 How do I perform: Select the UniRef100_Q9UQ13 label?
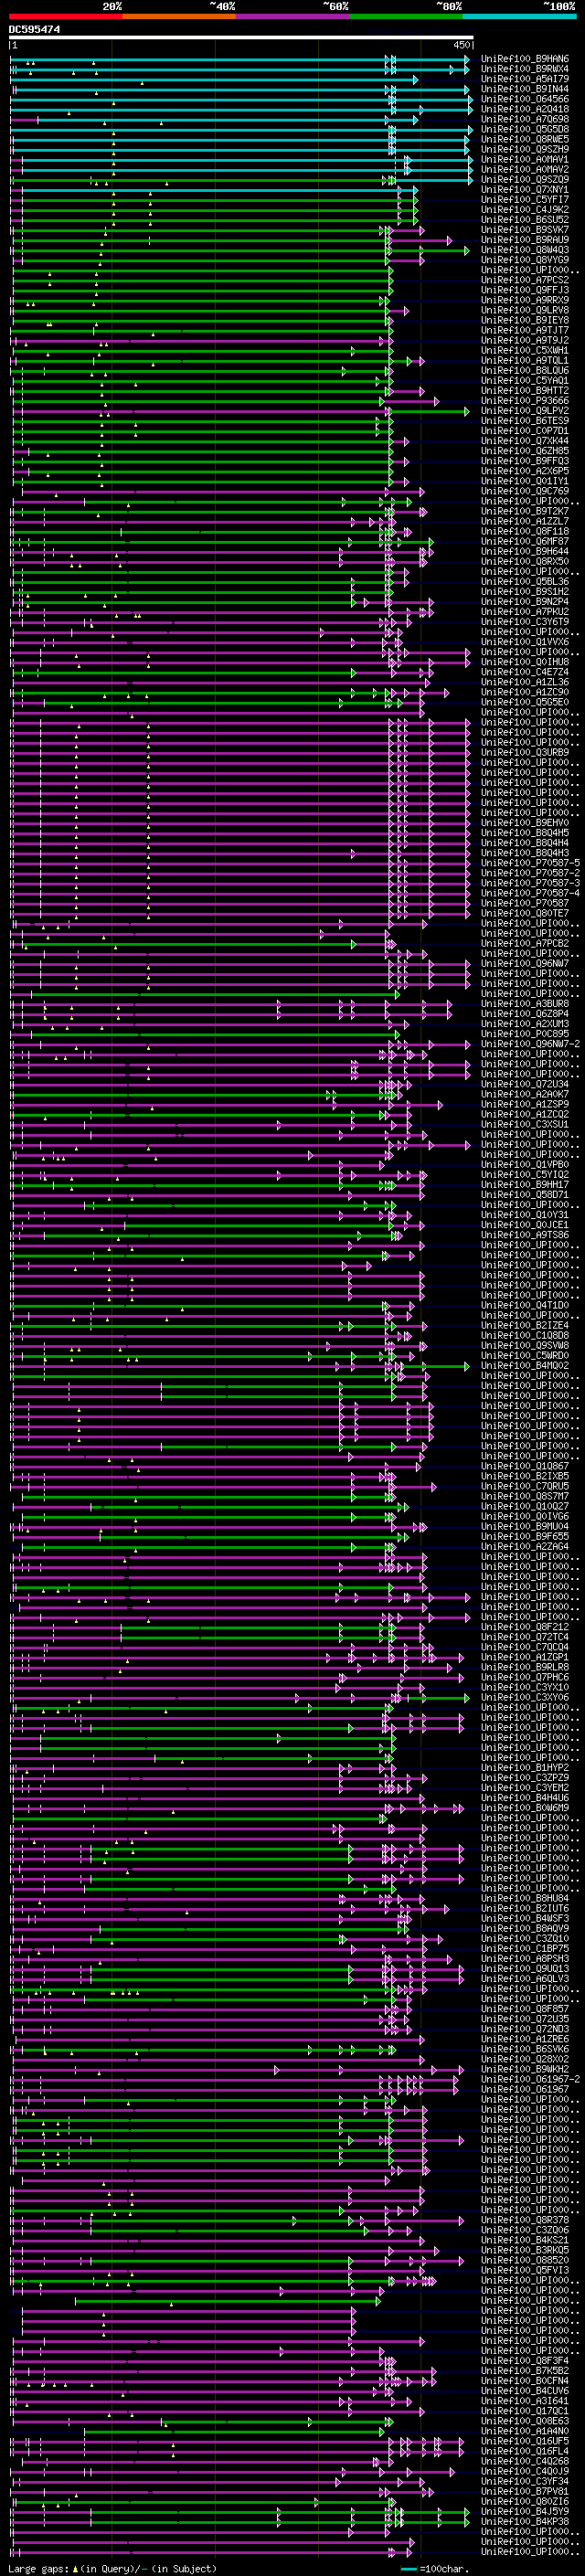pos(525,1969)
